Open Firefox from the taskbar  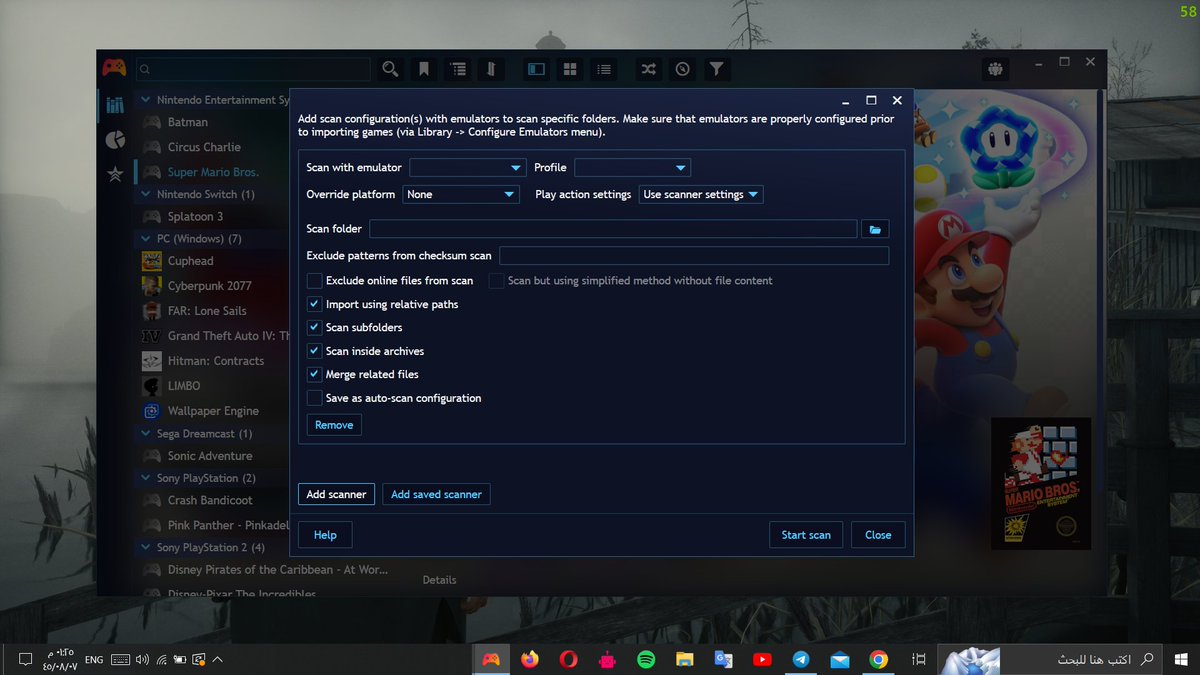point(529,659)
